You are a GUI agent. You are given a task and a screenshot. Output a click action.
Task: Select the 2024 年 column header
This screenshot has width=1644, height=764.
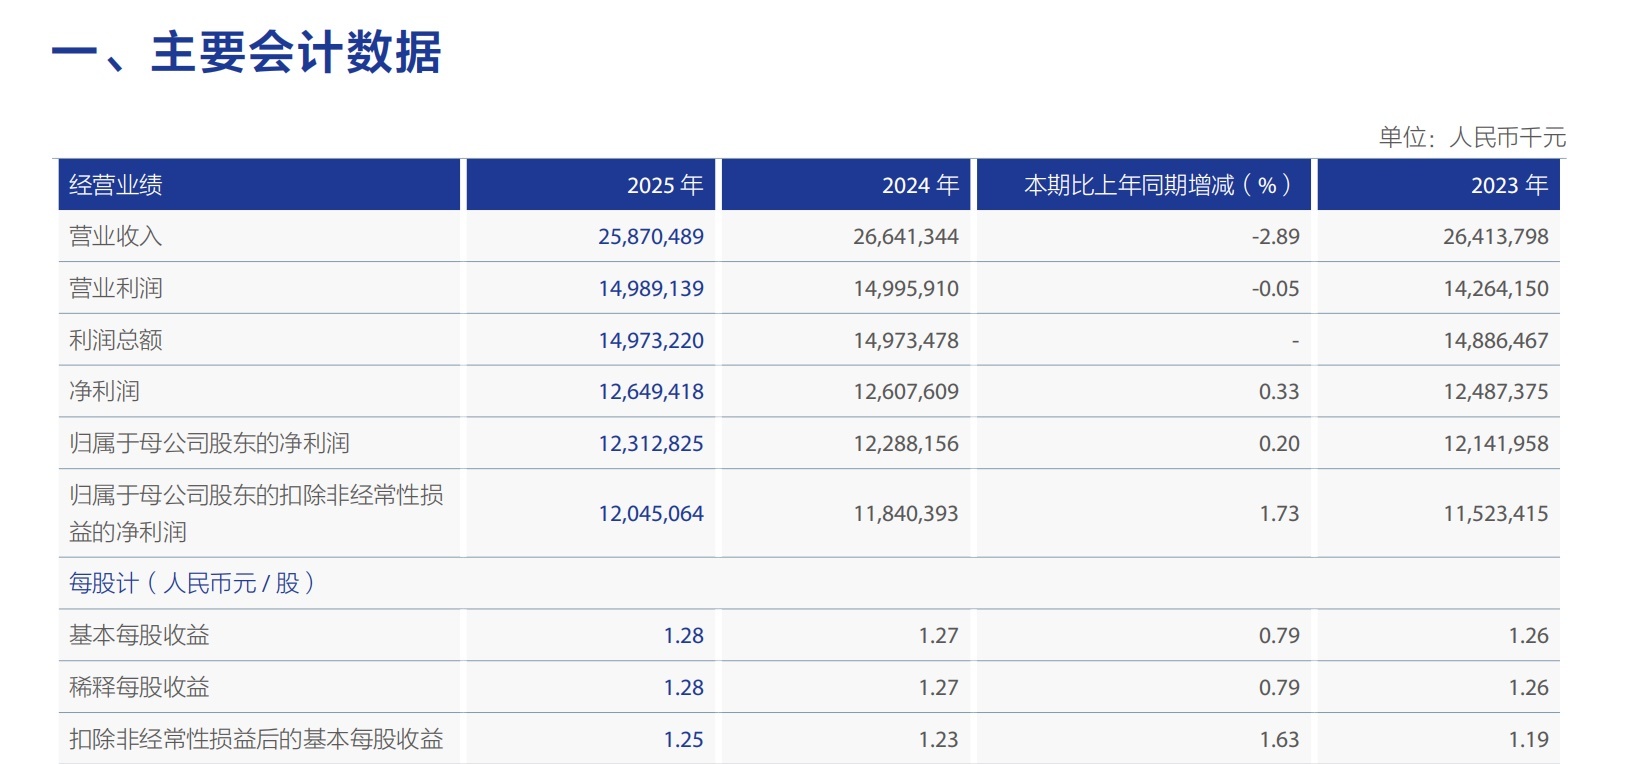pyautogui.click(x=920, y=185)
